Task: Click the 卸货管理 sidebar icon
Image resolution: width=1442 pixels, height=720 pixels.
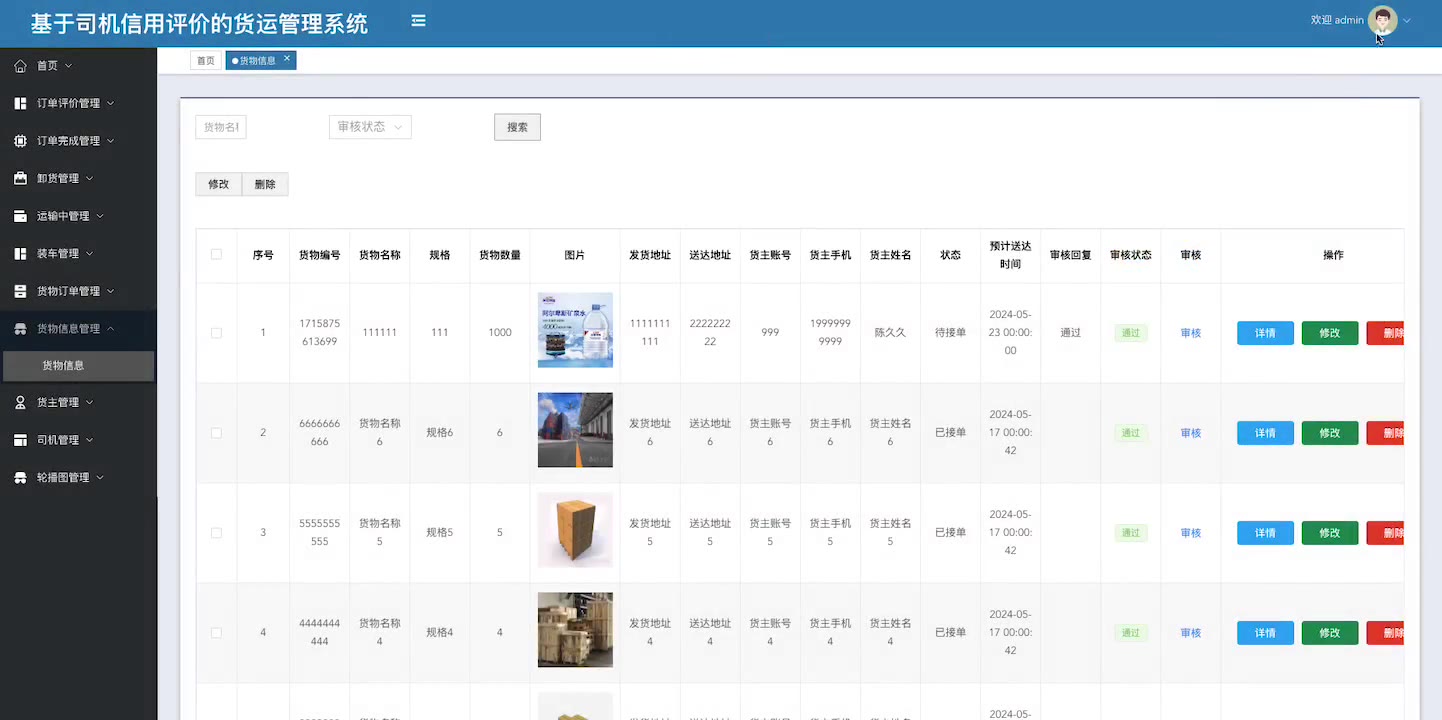Action: pyautogui.click(x=20, y=179)
